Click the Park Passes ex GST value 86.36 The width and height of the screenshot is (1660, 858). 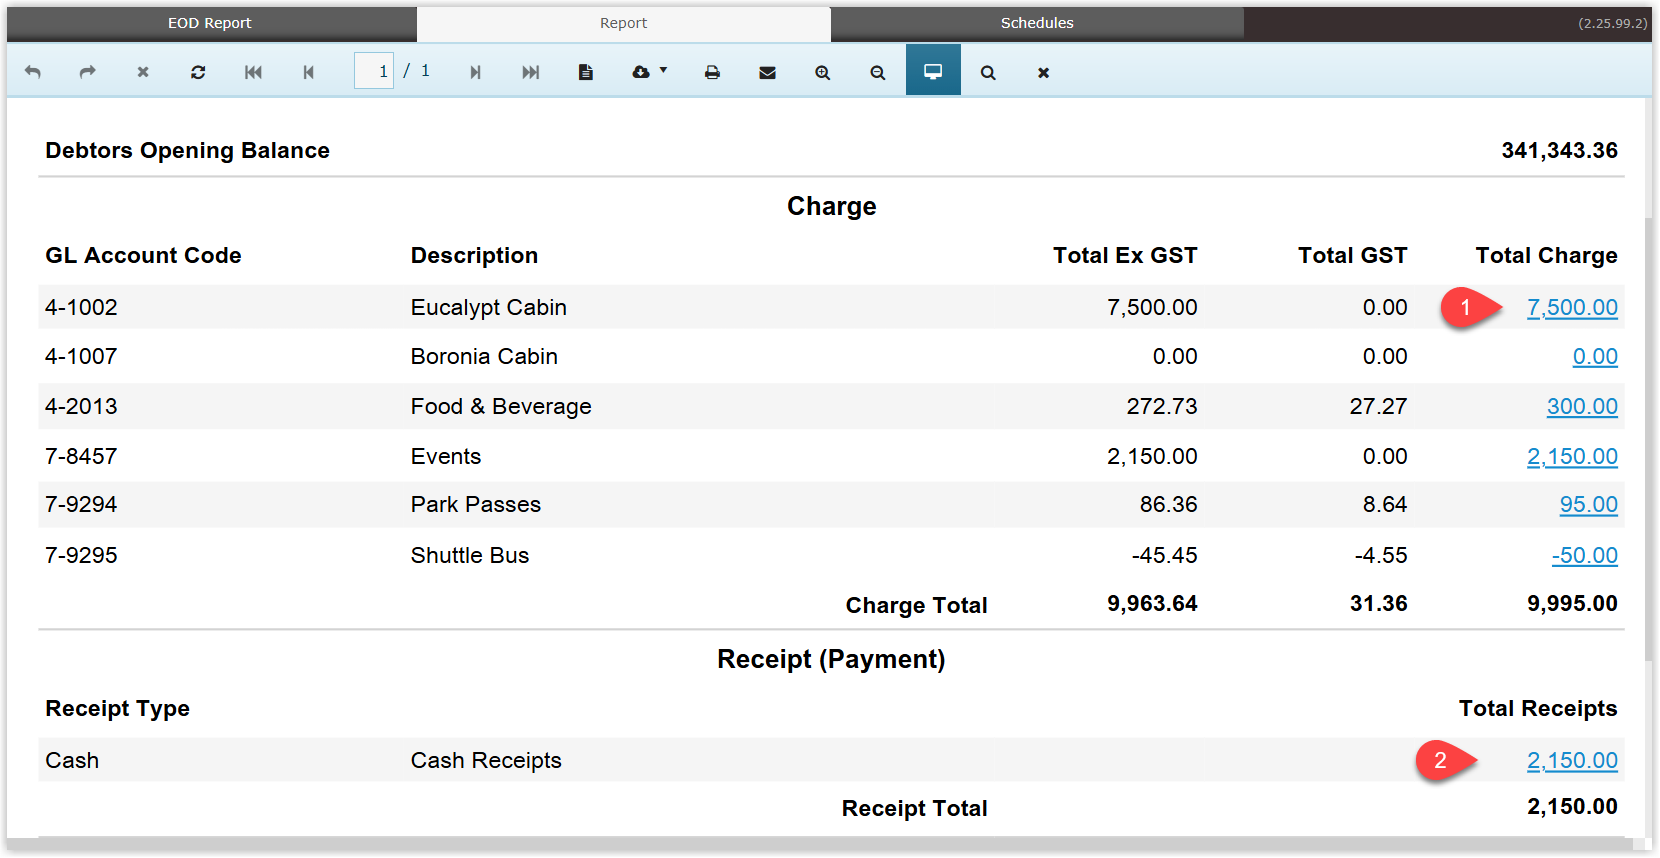pyautogui.click(x=1168, y=505)
